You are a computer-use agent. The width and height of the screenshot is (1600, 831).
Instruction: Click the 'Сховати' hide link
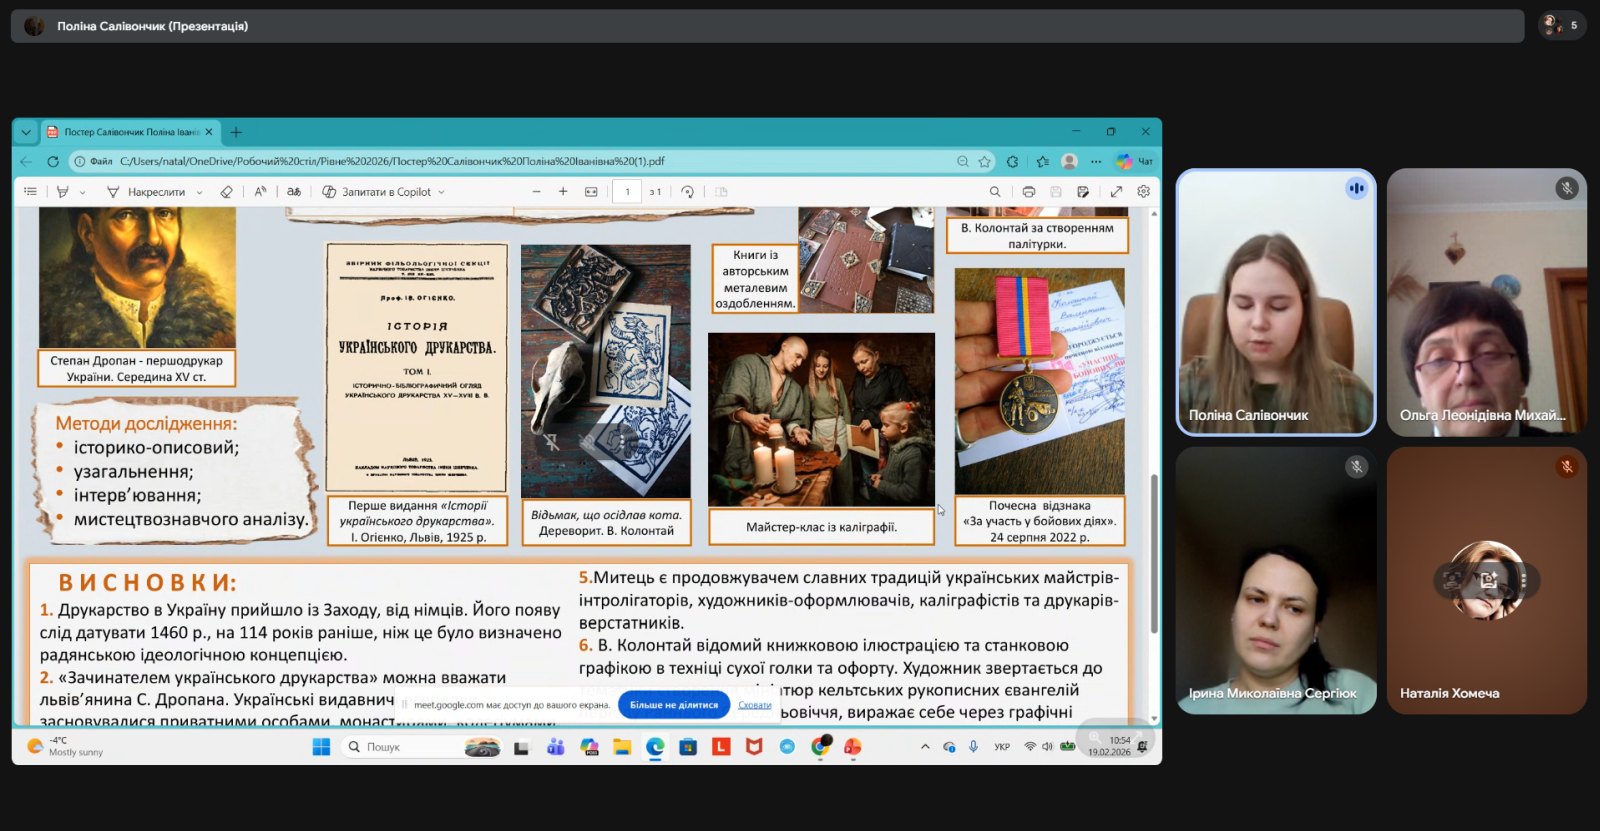pyautogui.click(x=754, y=705)
